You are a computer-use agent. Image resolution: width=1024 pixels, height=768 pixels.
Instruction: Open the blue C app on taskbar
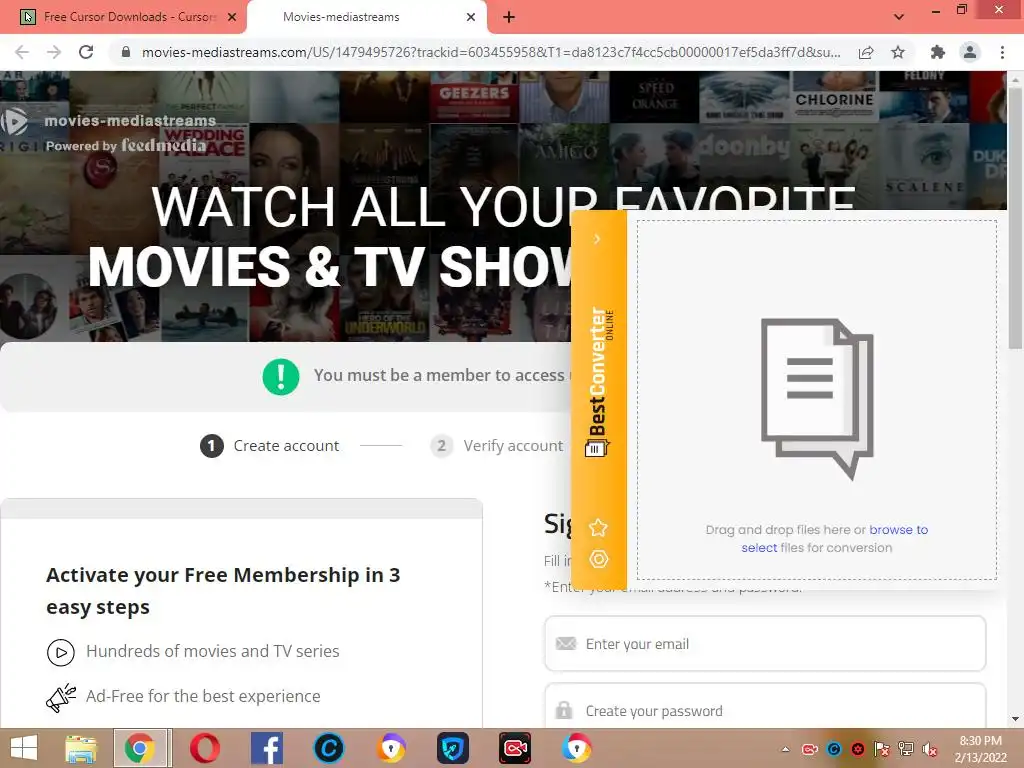(328, 748)
